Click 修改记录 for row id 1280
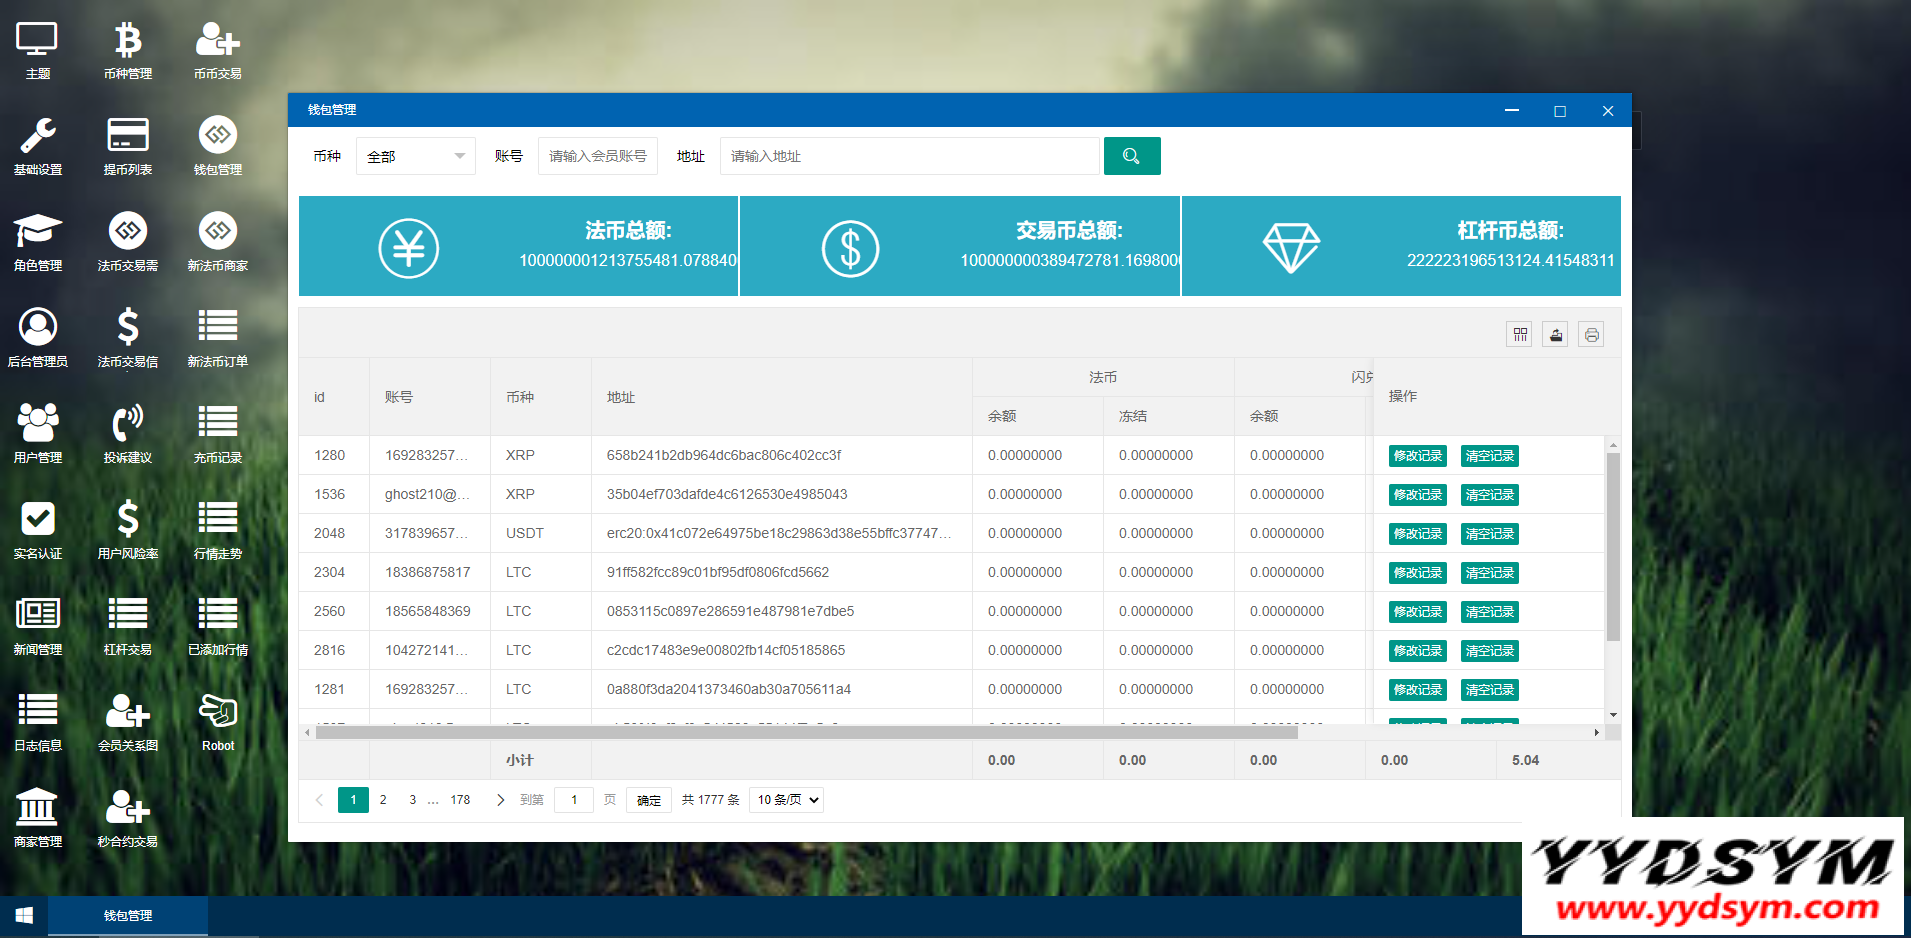 (1417, 456)
